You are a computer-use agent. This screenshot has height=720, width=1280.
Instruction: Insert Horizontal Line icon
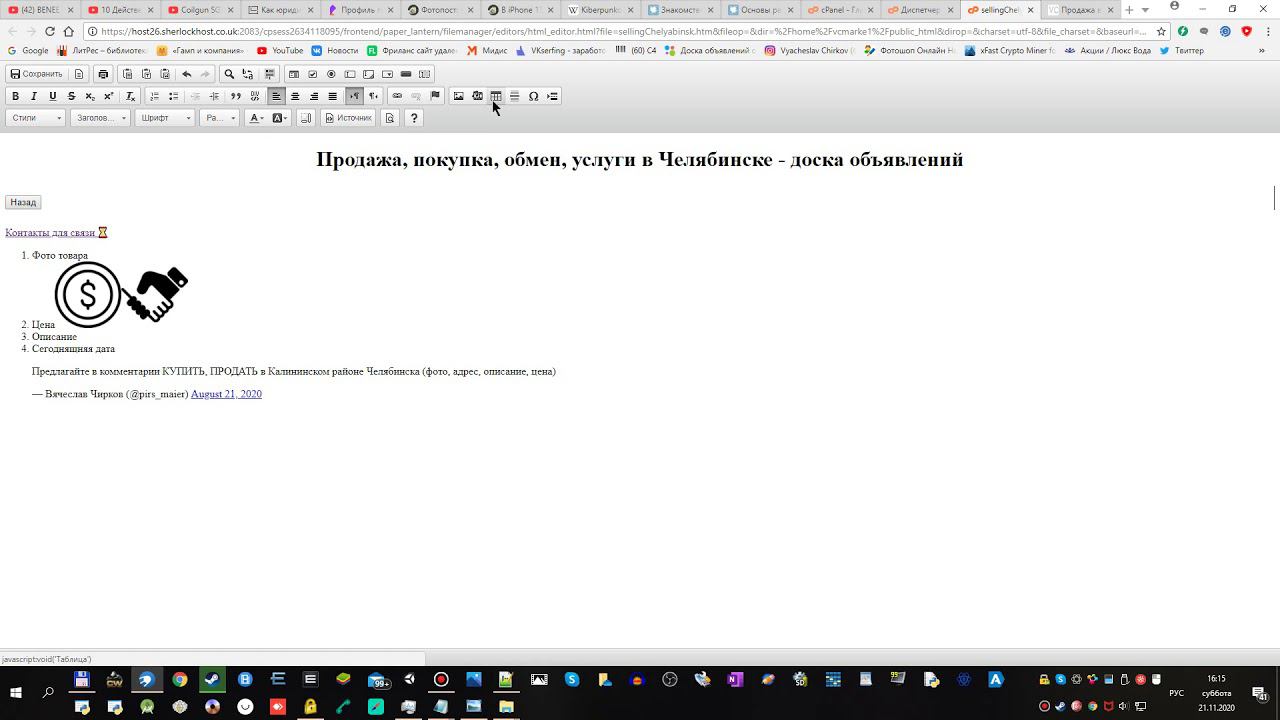(515, 96)
